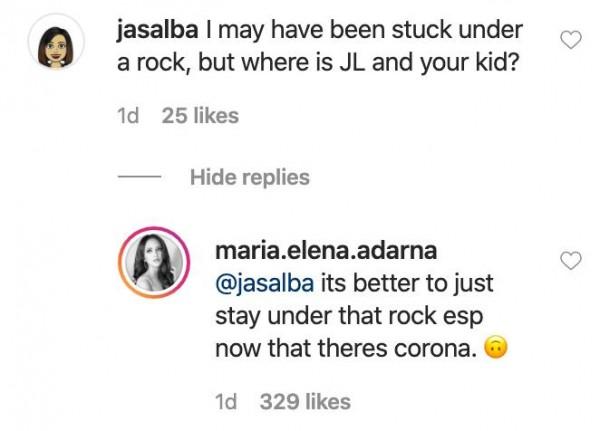Click the 1d timestamp under jasalba's comment
Image resolution: width=600 pixels, height=431 pixels.
128,116
